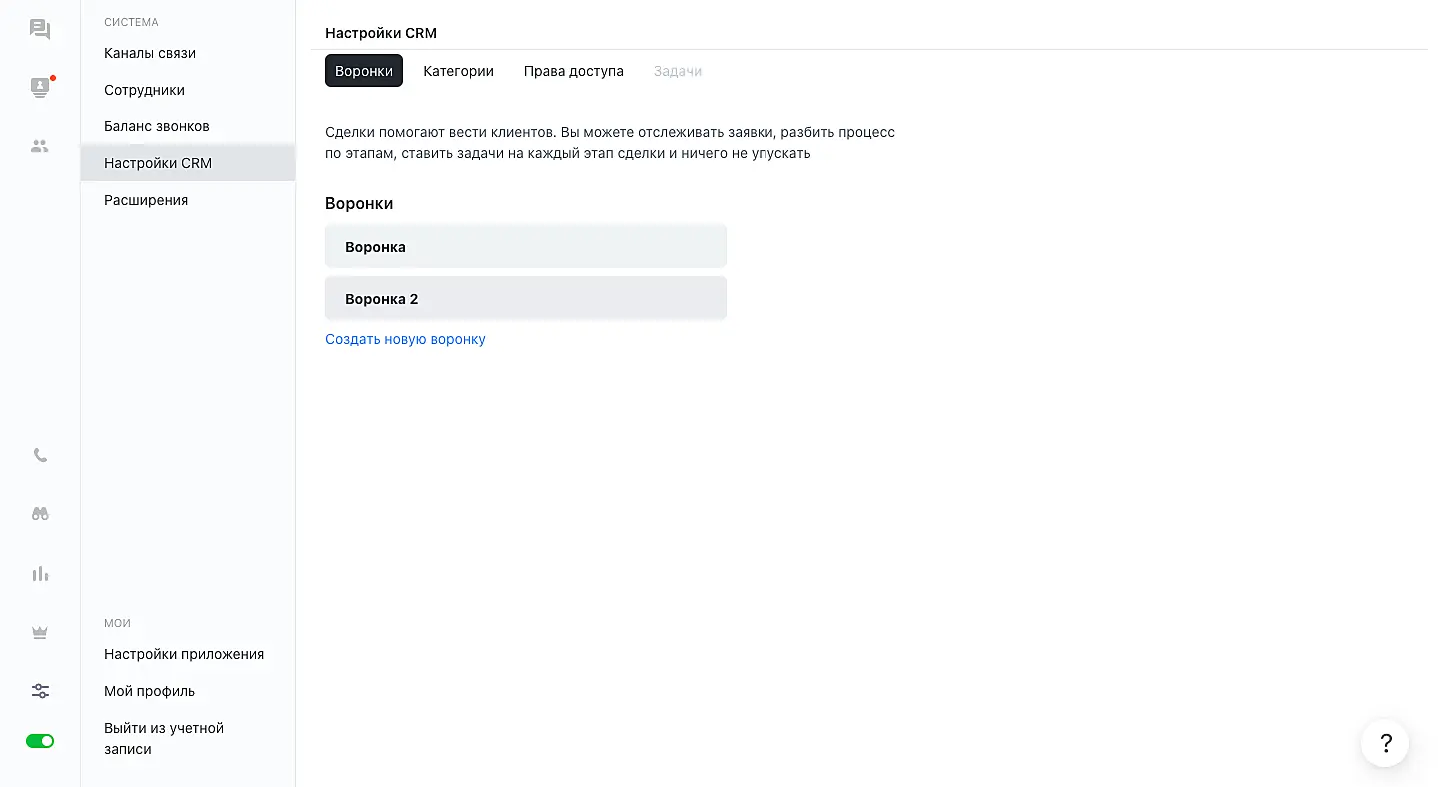Screen dimensions: 1438x787
Task: Click the phone calls icon
Action: [x=40, y=455]
